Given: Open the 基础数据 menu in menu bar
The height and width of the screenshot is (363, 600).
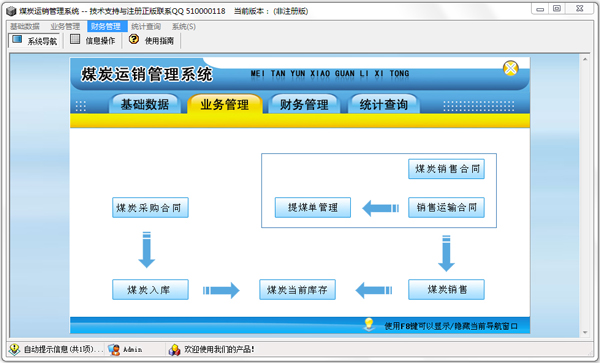Looking at the screenshot, I should [25, 26].
